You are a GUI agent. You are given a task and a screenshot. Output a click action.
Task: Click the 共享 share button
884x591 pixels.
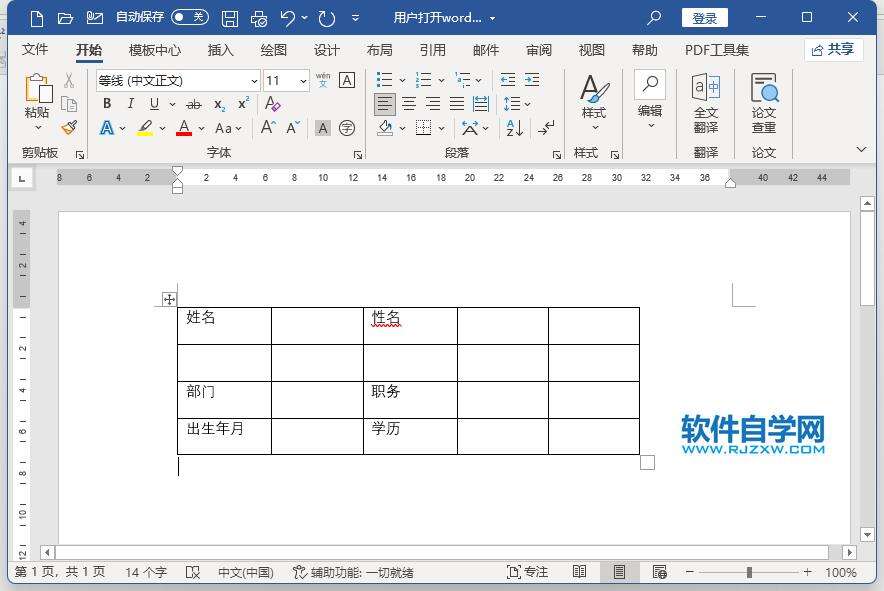(x=833, y=50)
